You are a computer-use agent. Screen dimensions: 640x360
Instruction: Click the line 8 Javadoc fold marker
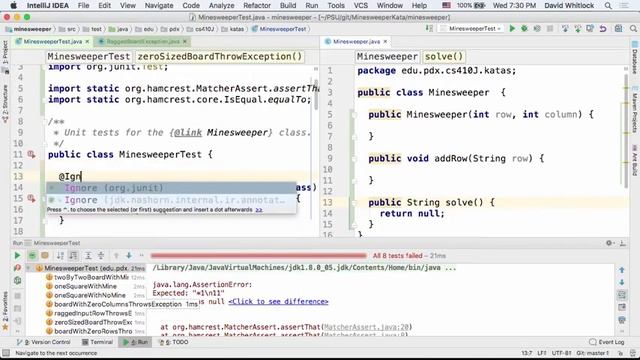[44, 121]
